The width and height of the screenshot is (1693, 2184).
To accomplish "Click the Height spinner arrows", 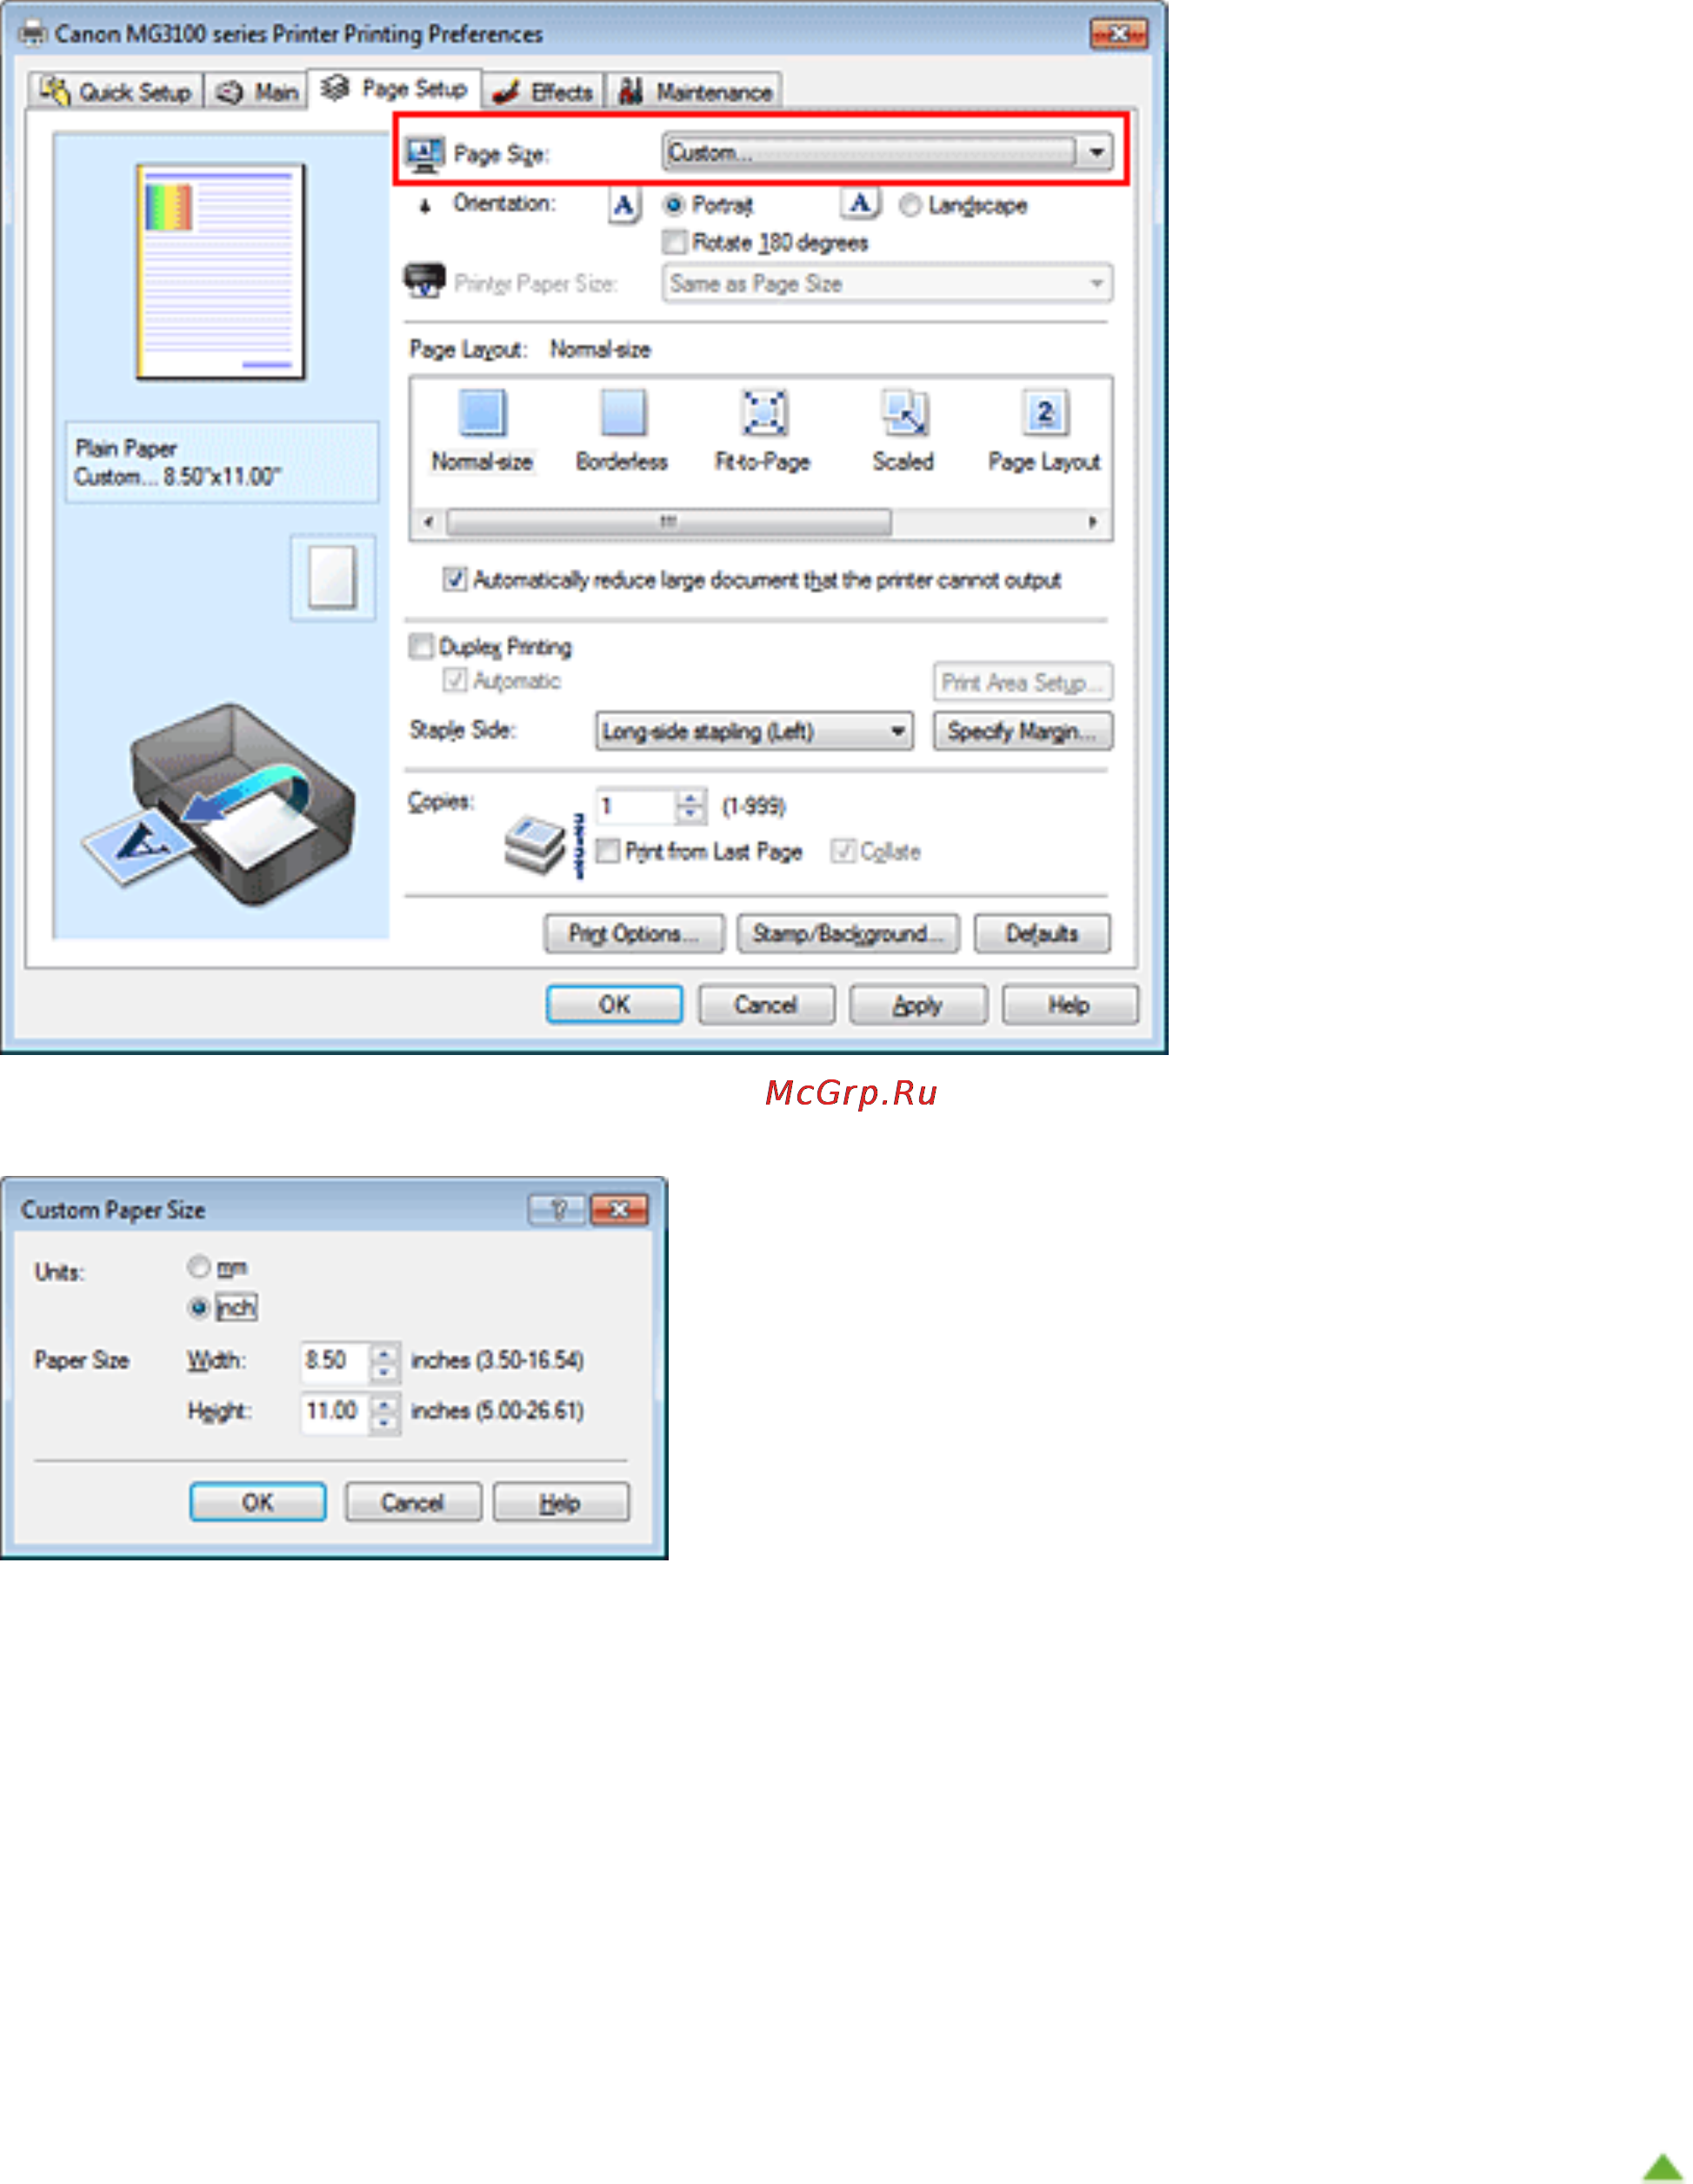I will tap(384, 1412).
